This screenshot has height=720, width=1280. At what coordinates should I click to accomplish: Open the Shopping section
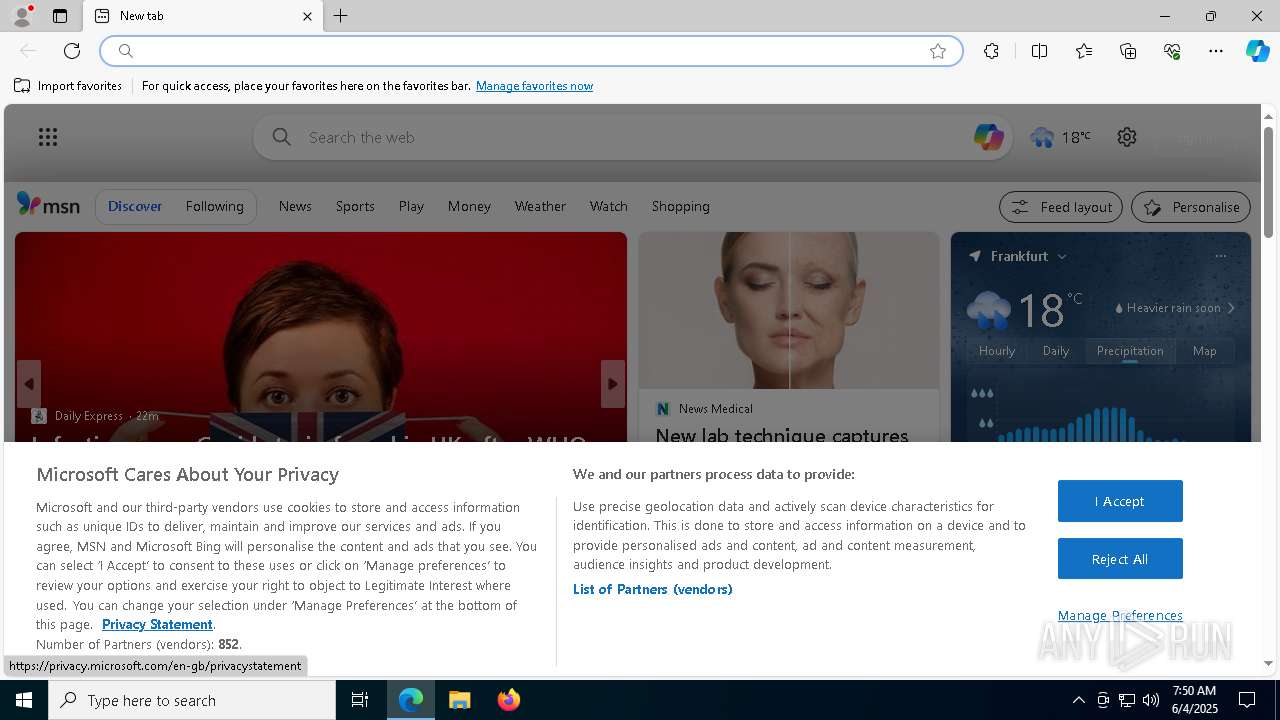[680, 206]
